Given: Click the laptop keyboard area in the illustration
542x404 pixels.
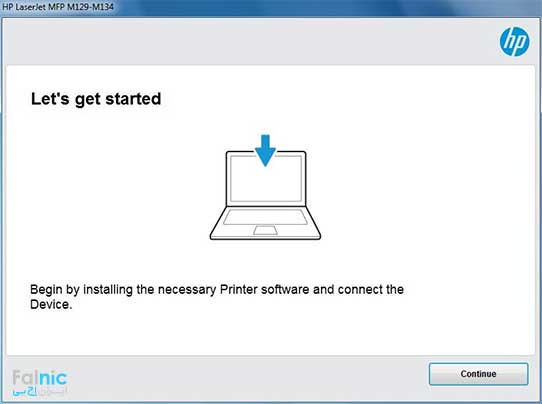Looking at the screenshot, I should [265, 217].
